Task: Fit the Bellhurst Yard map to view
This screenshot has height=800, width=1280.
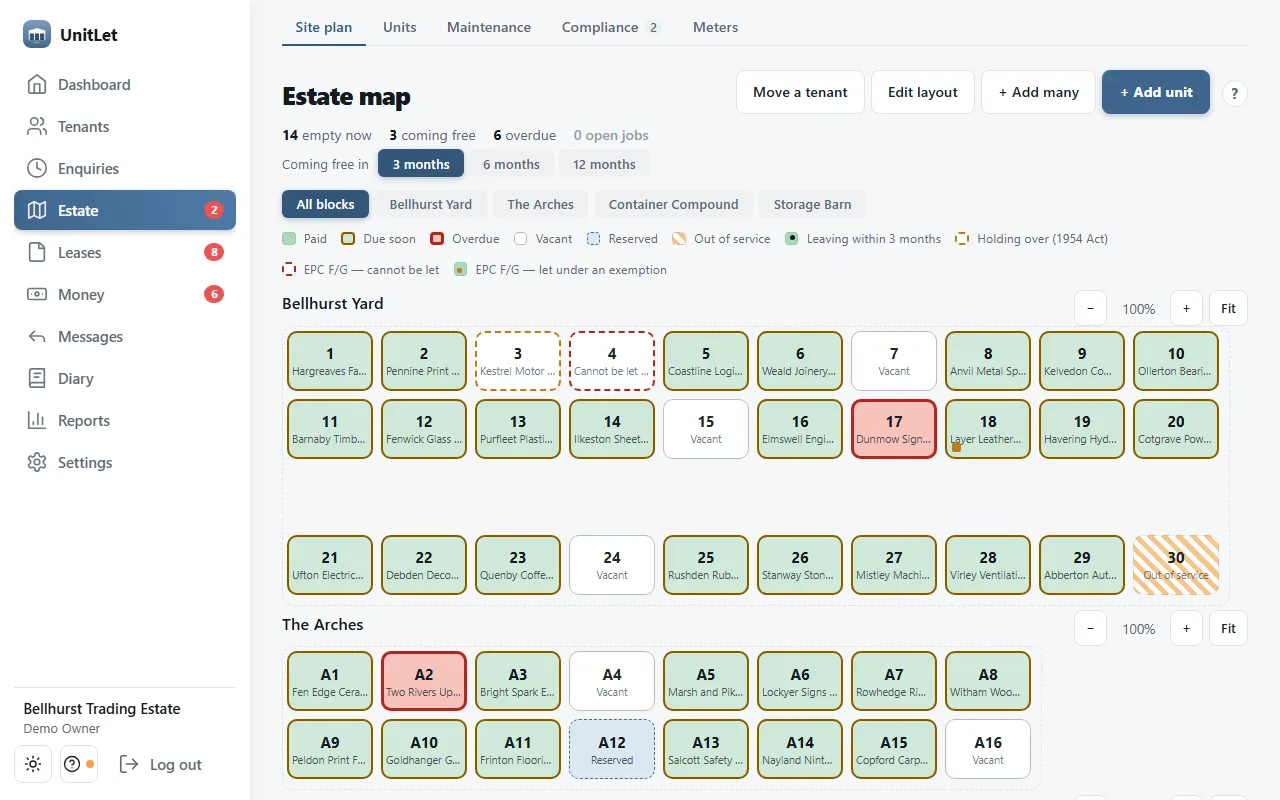Action: click(x=1228, y=308)
